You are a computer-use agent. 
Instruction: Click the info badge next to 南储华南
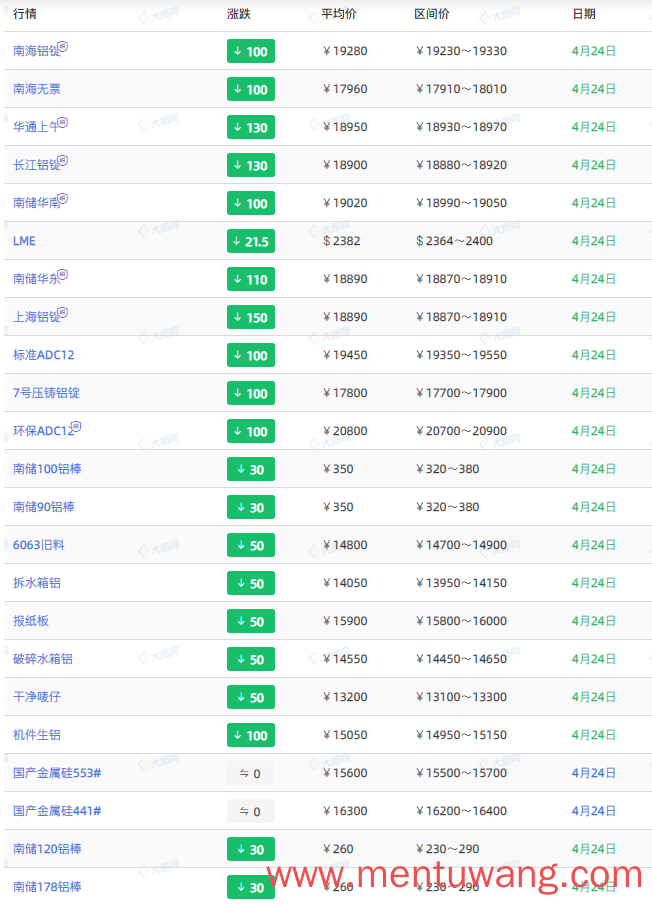63,199
